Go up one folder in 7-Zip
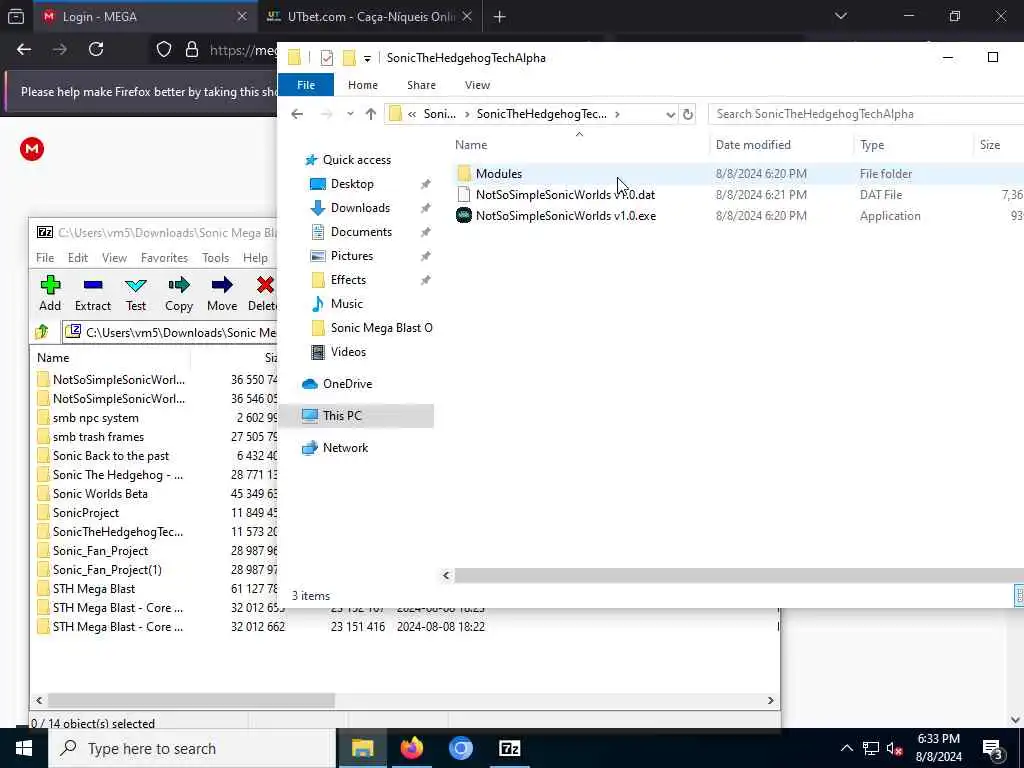 point(43,332)
